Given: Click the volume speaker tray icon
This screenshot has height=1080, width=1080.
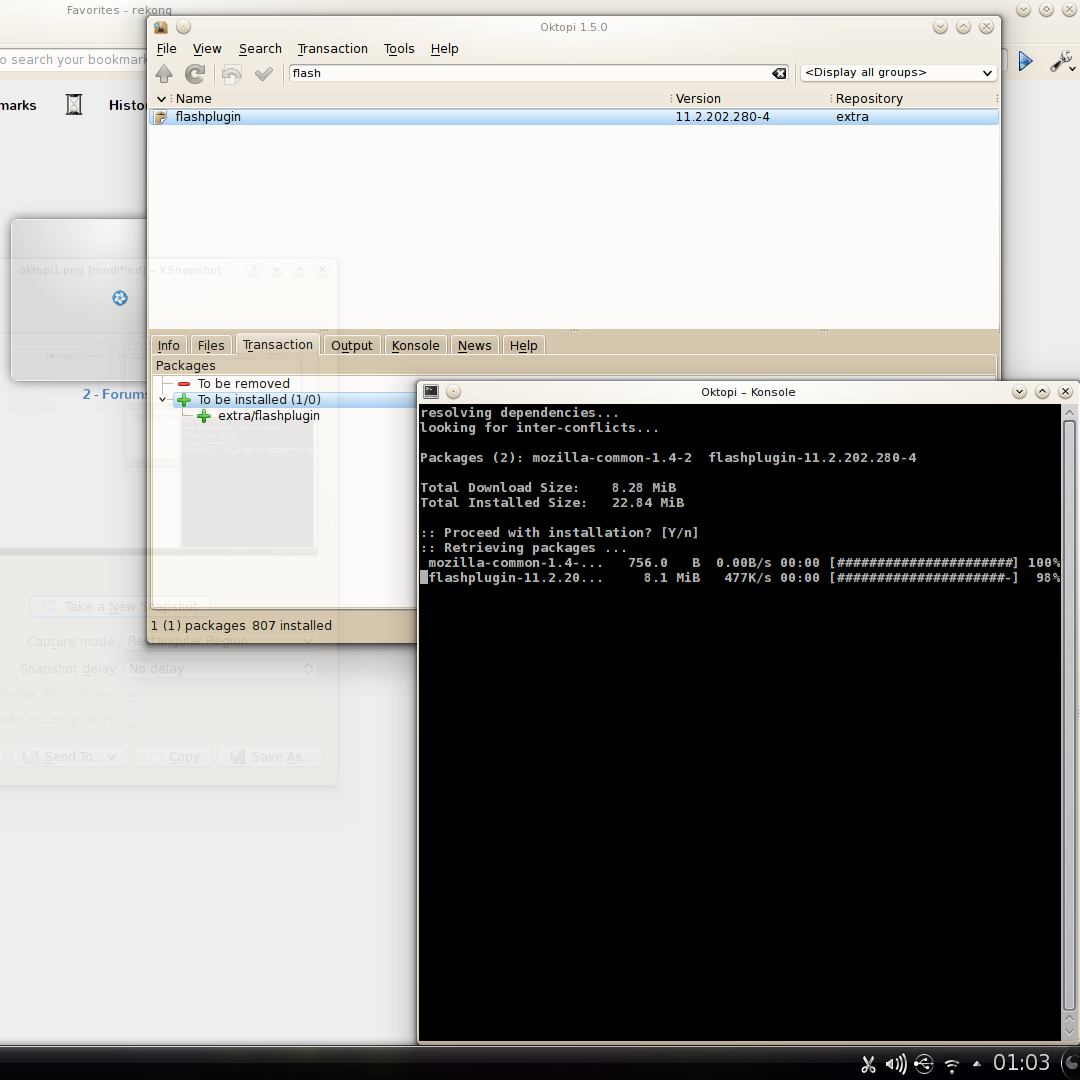Looking at the screenshot, I should point(895,1064).
